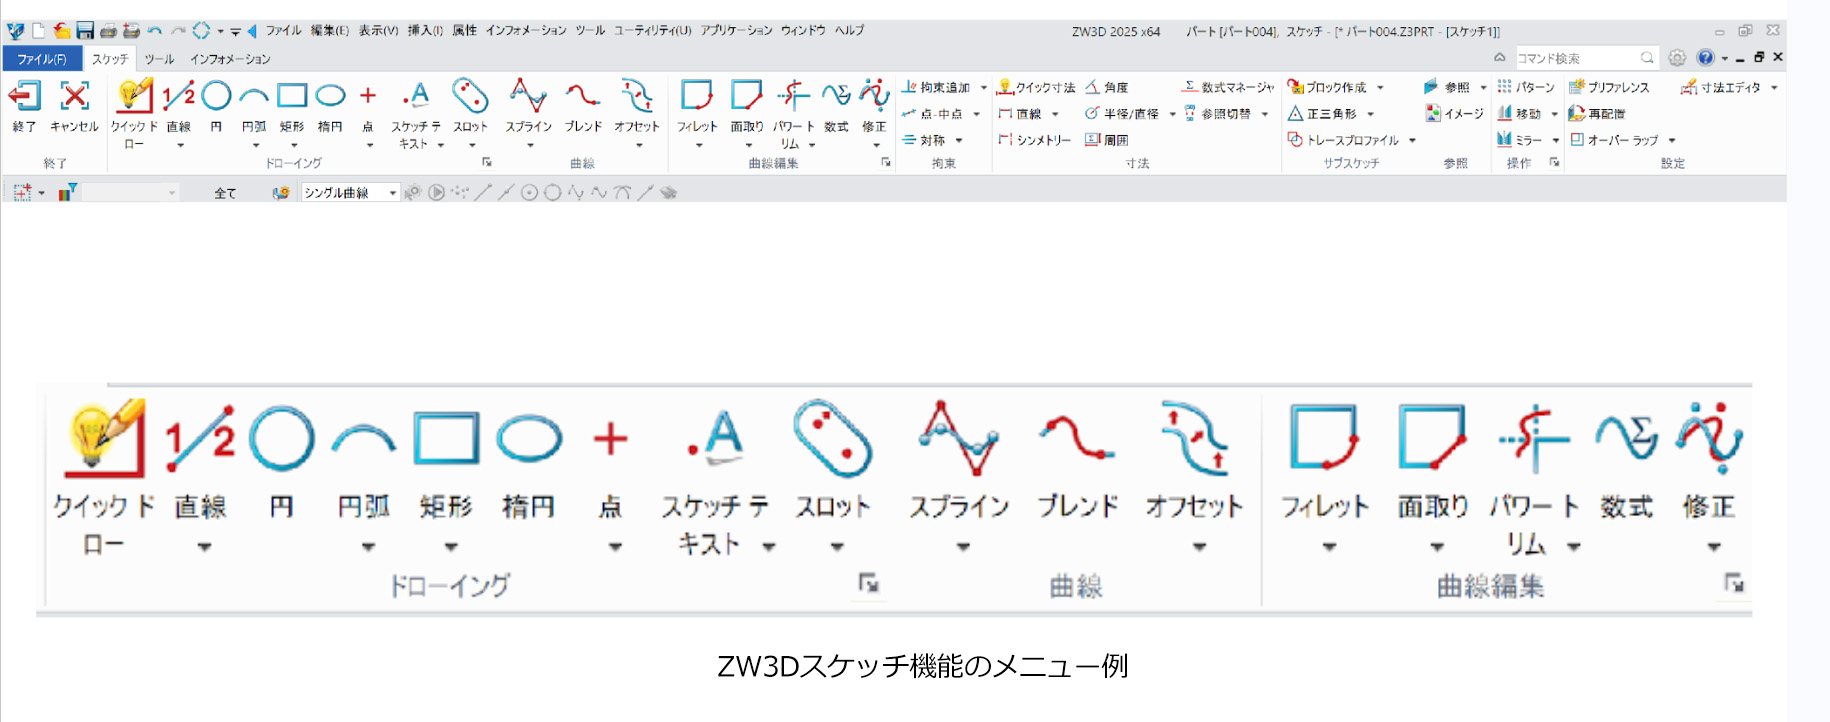
Task: Click 正三角形 subsketch button
Action: click(1322, 113)
